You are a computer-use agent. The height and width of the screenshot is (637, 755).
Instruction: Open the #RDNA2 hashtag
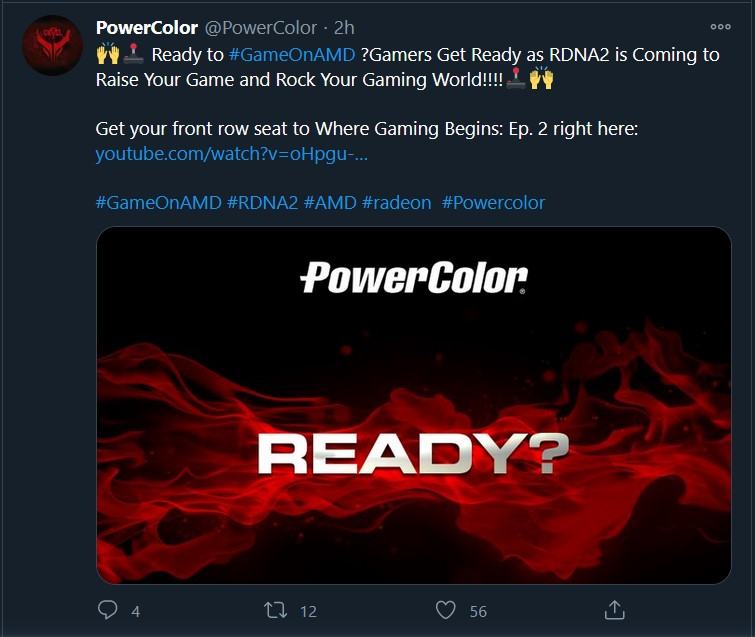coord(262,203)
